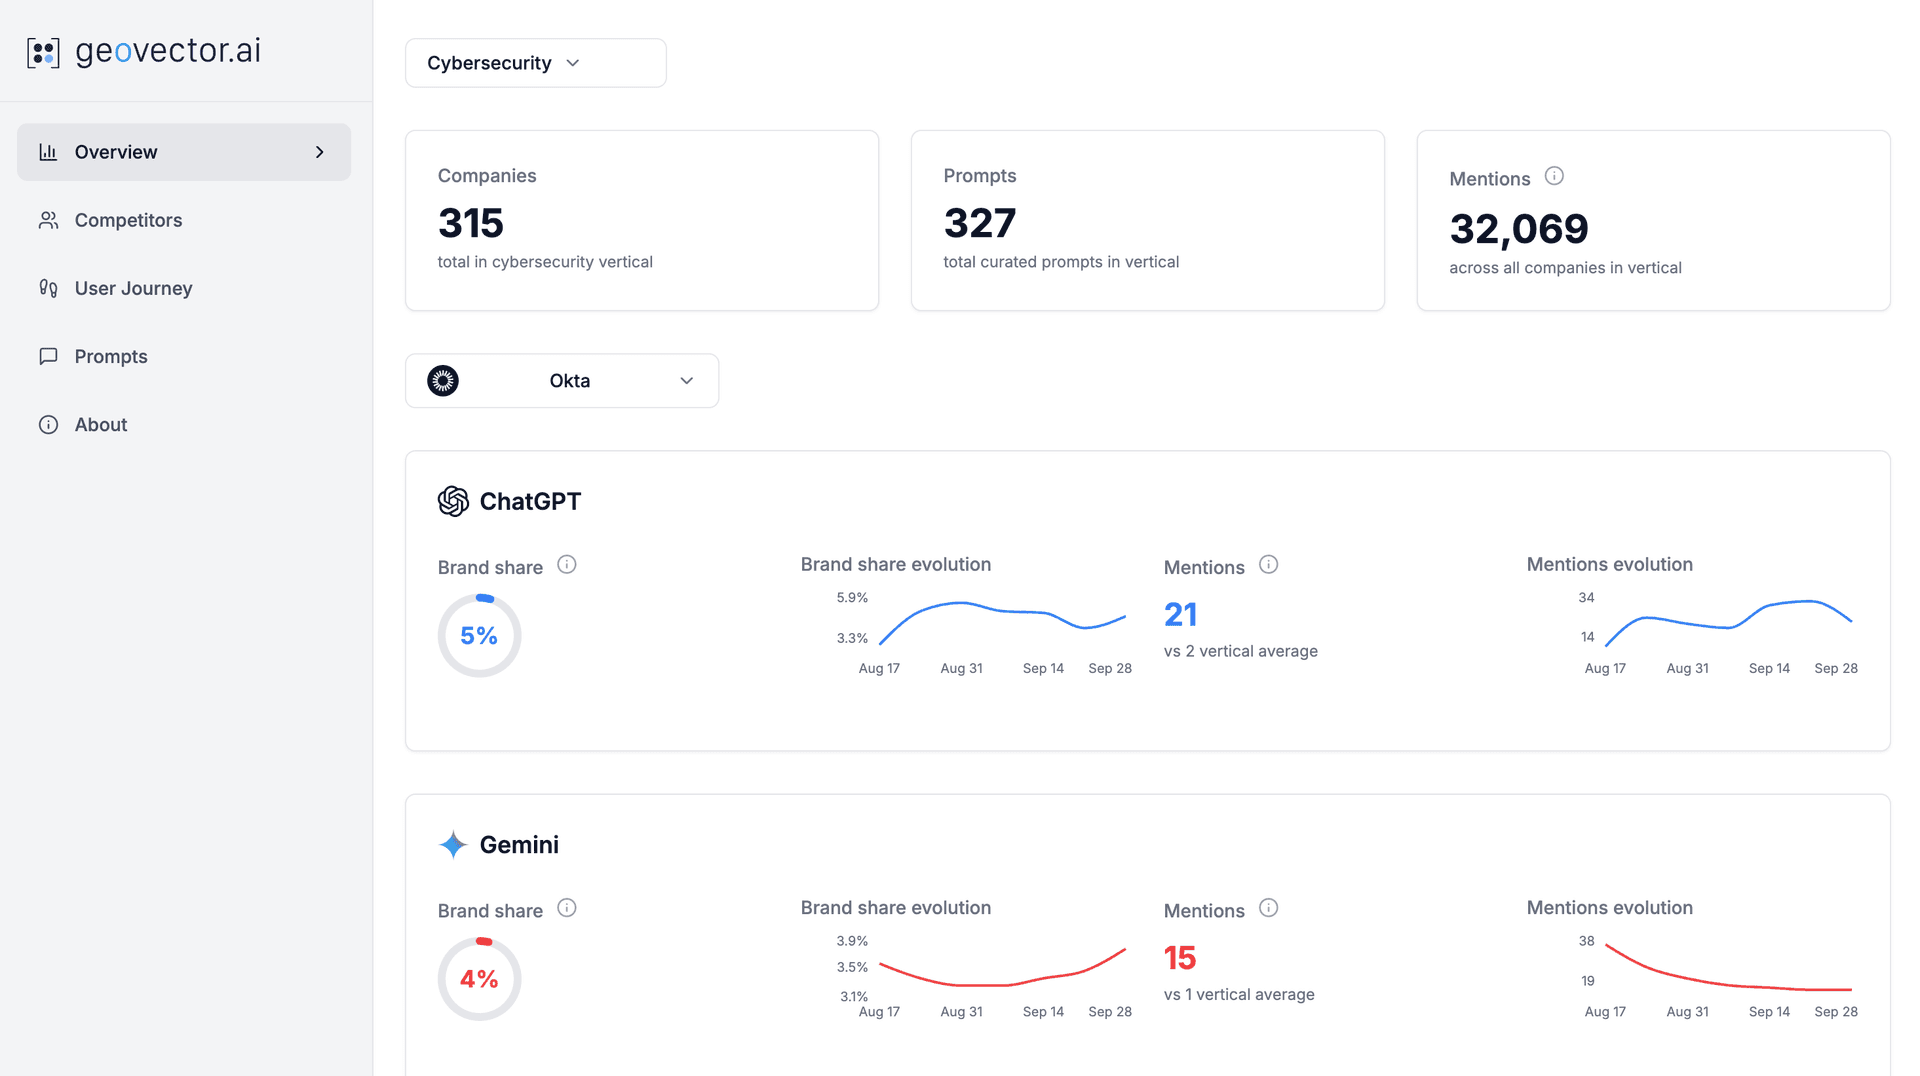Screen dimensions: 1920x1076
Task: Open the Cybersecurity vertical dropdown
Action: click(535, 63)
